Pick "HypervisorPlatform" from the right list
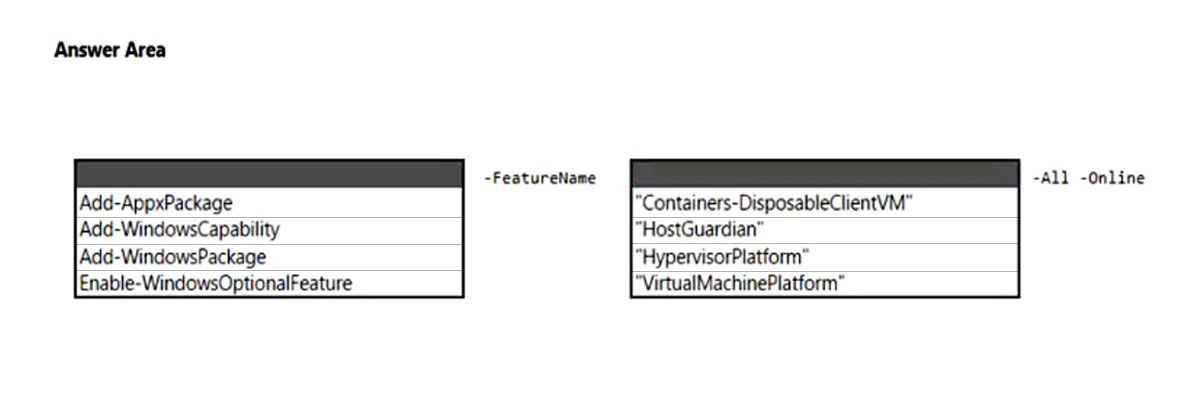Image resolution: width=1195 pixels, height=394 pixels. (x=825, y=256)
